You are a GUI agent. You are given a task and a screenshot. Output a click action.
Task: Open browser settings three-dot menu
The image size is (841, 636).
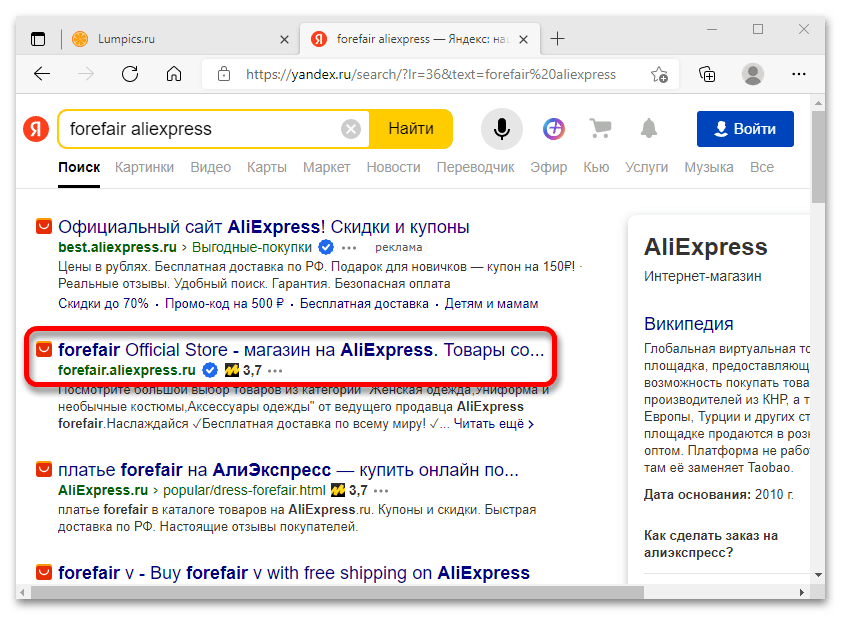tap(799, 74)
